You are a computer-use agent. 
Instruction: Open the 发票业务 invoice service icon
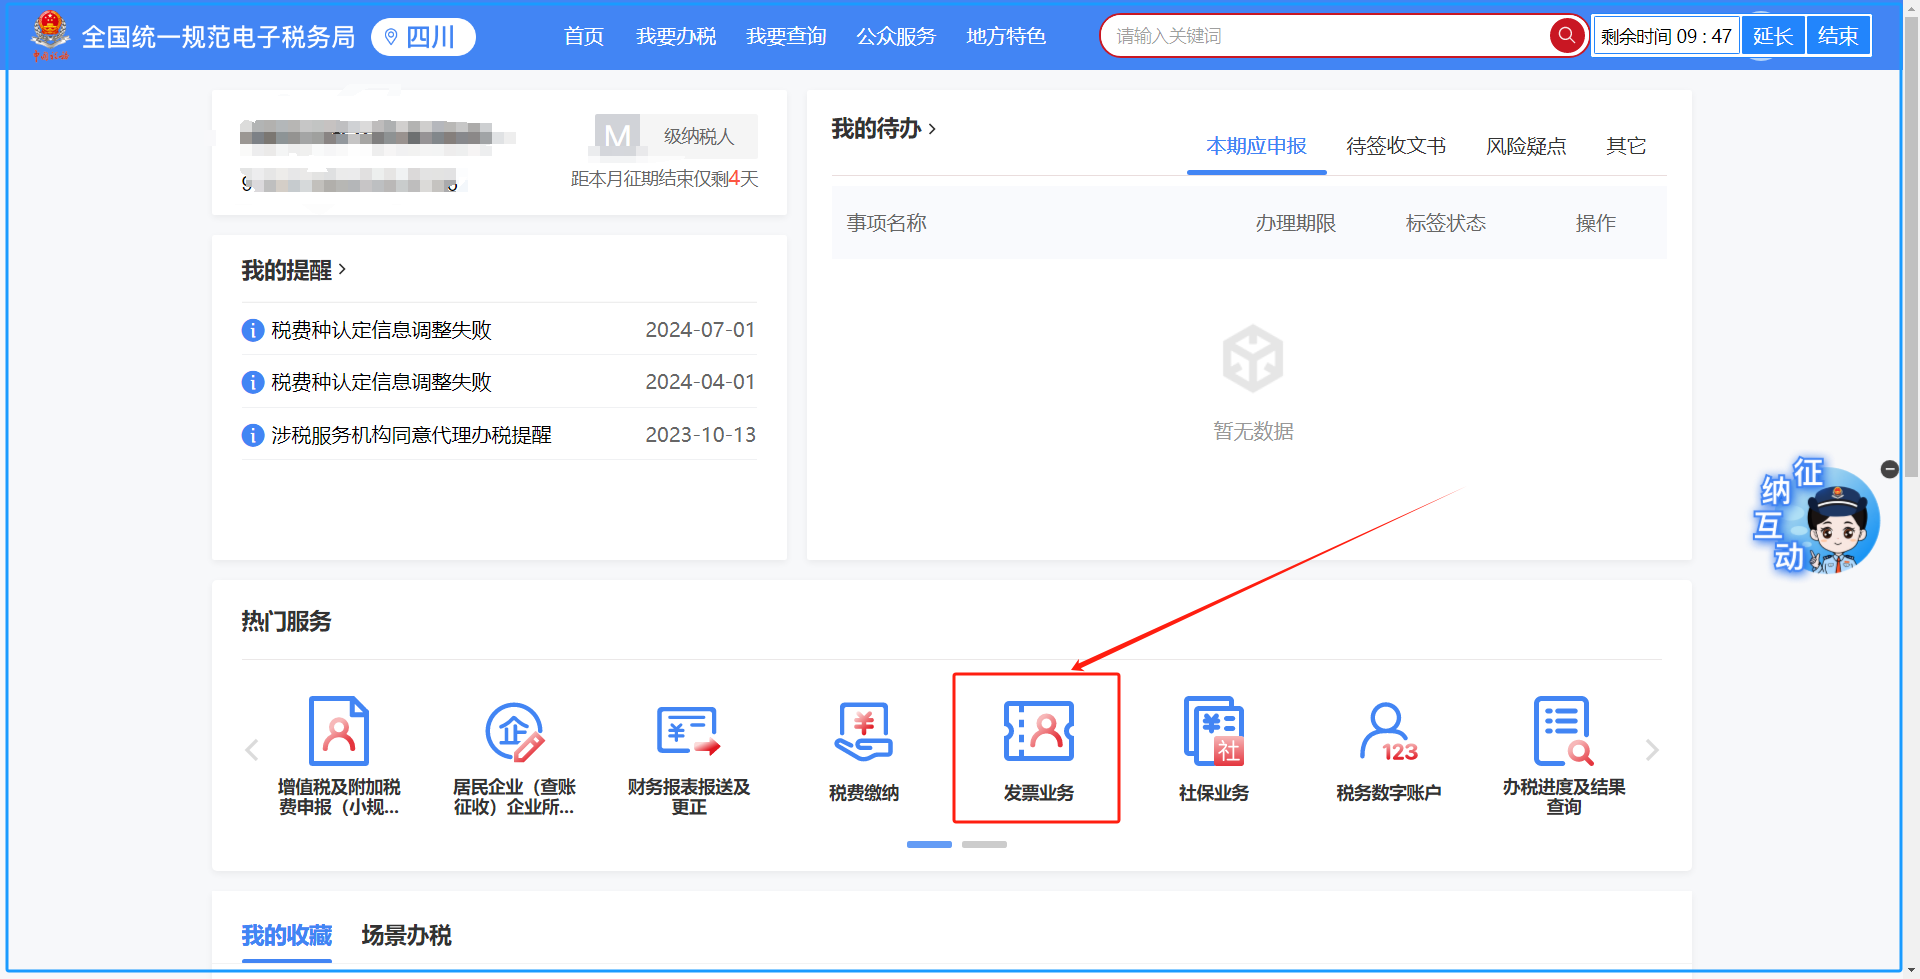pos(1038,749)
